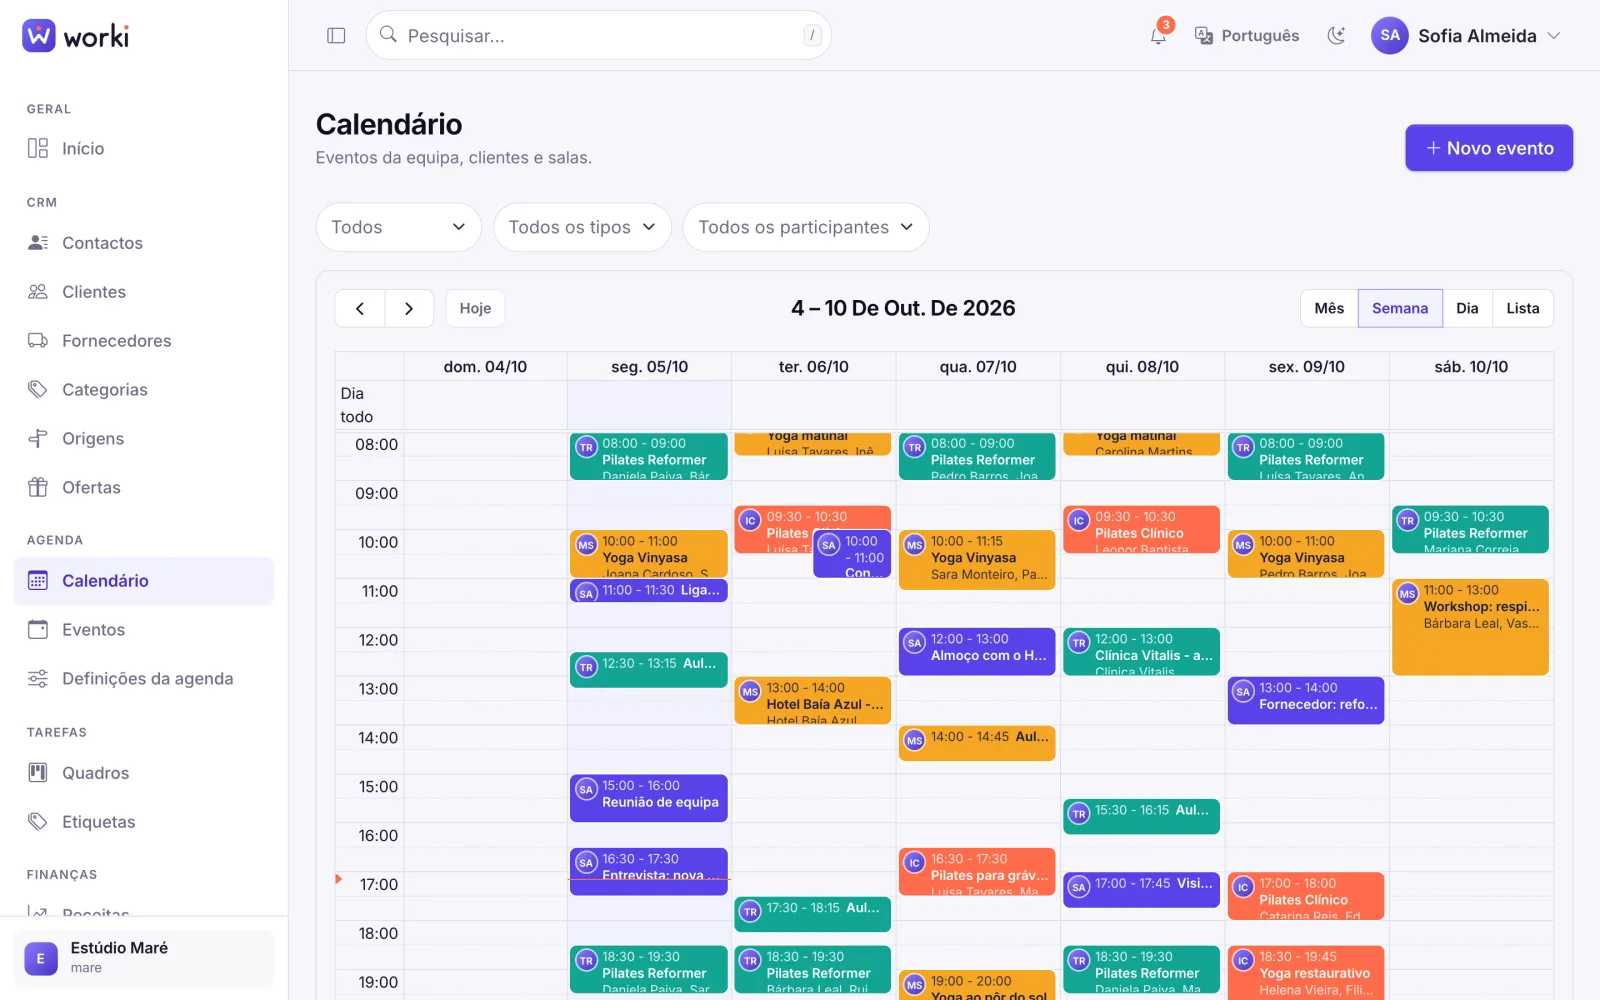
Task: Open Definições da agenda
Action: pyautogui.click(x=144, y=679)
